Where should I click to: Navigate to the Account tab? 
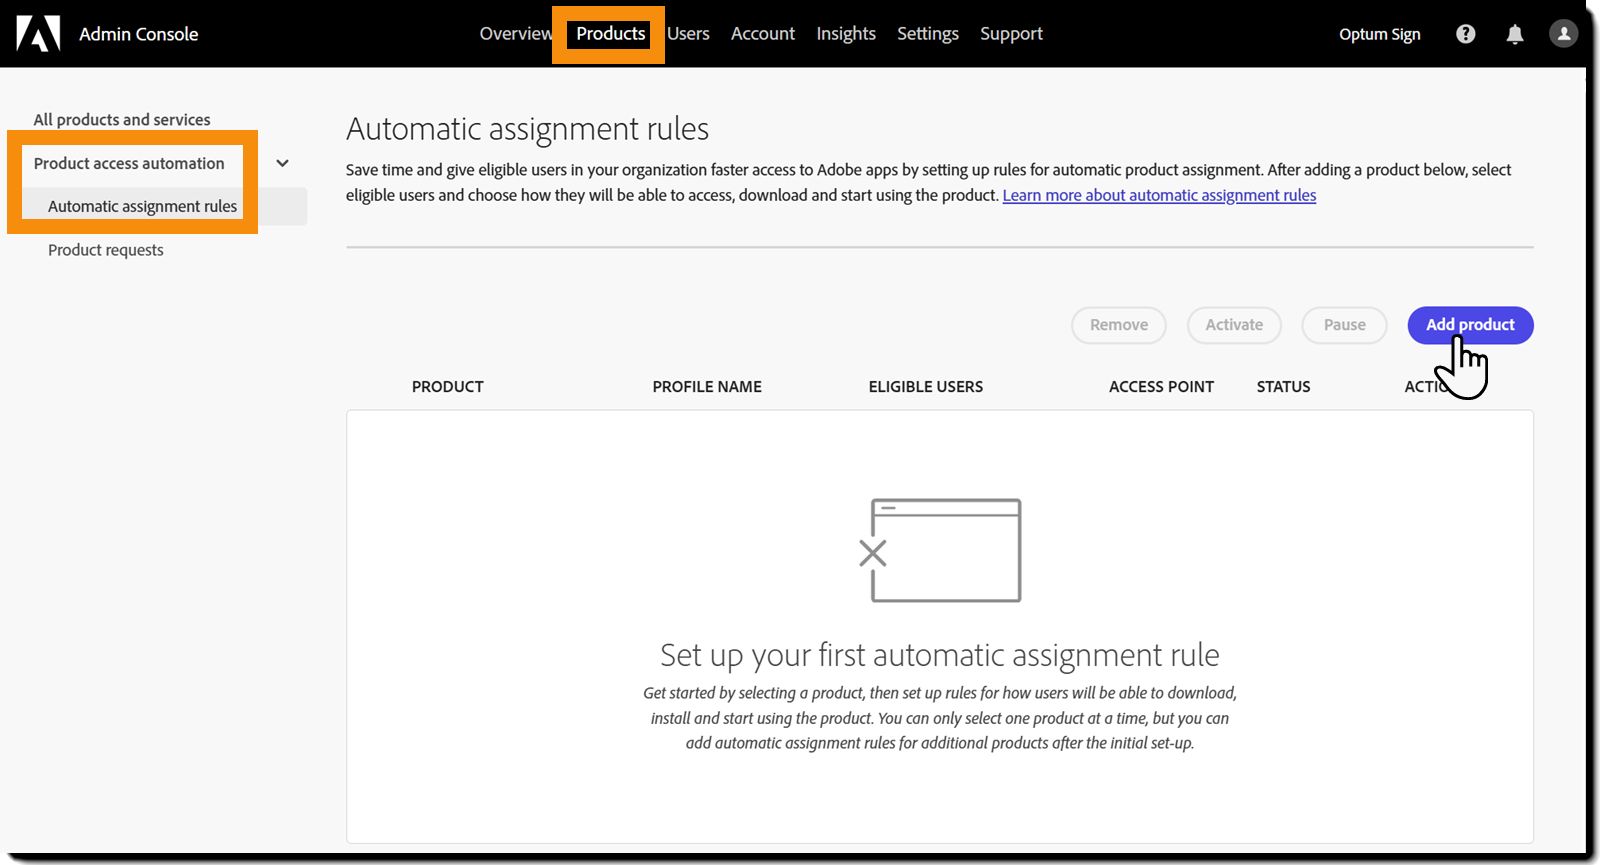[x=762, y=34]
